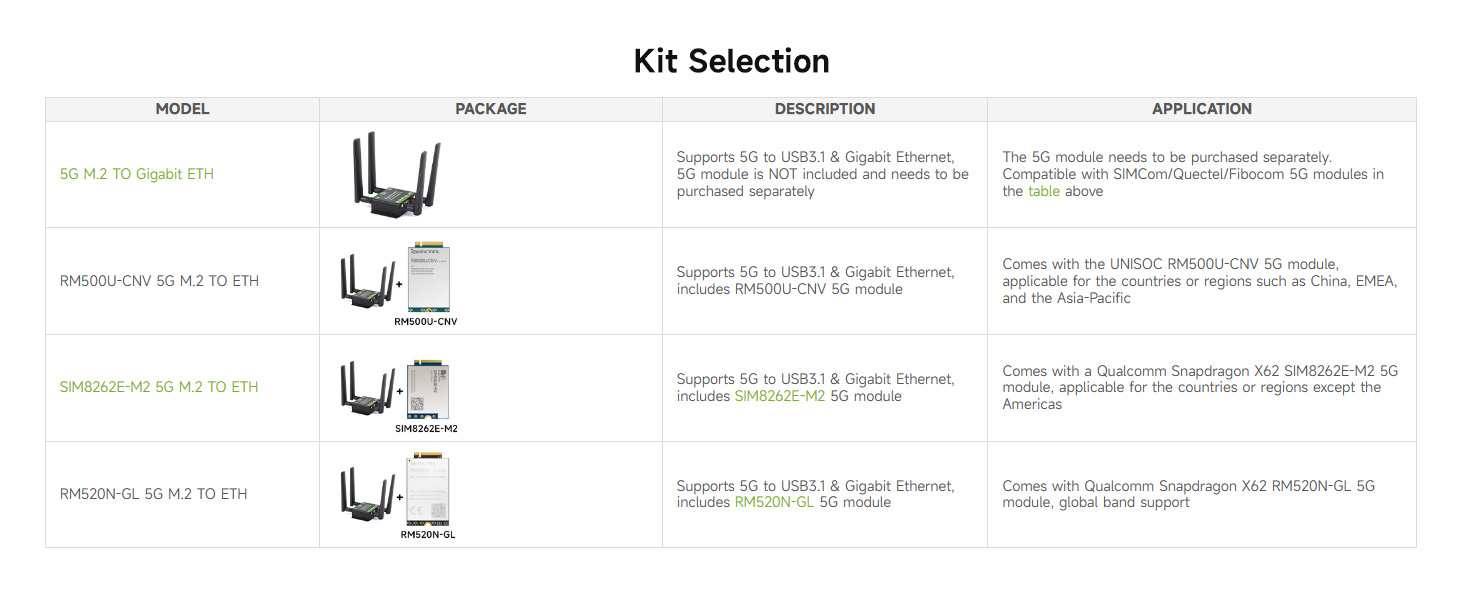
Task: Click the RM520N-GL module card image
Action: click(x=427, y=490)
